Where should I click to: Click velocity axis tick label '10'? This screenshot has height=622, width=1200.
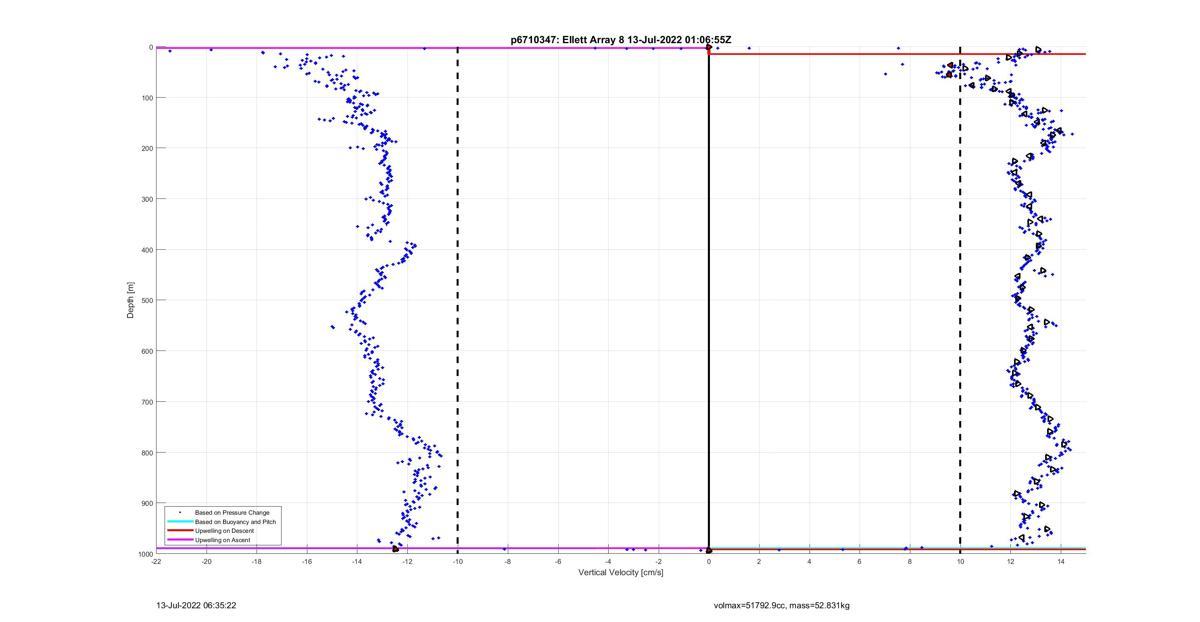point(960,562)
